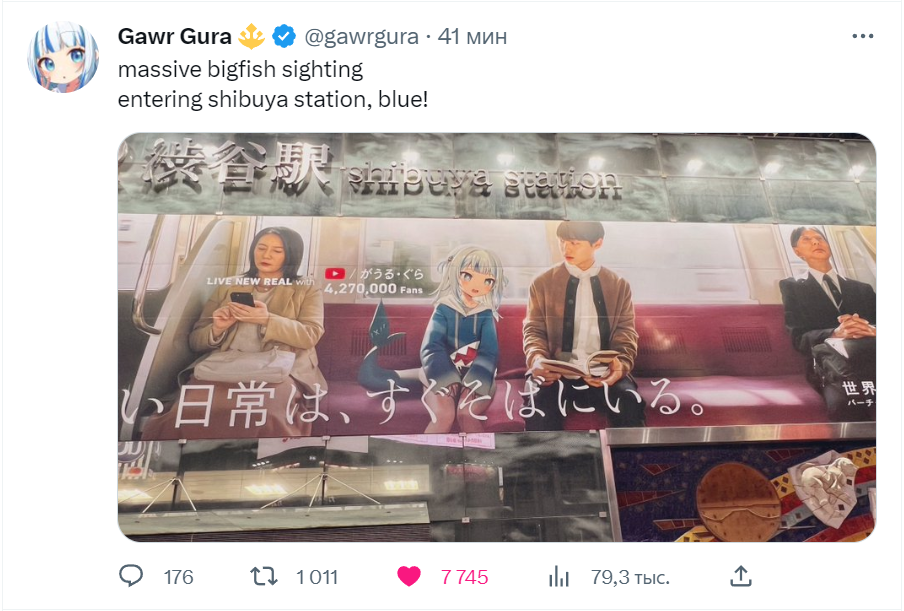The width and height of the screenshot is (904, 611).
Task: Open the @gawrgura handle link
Action: 361,37
